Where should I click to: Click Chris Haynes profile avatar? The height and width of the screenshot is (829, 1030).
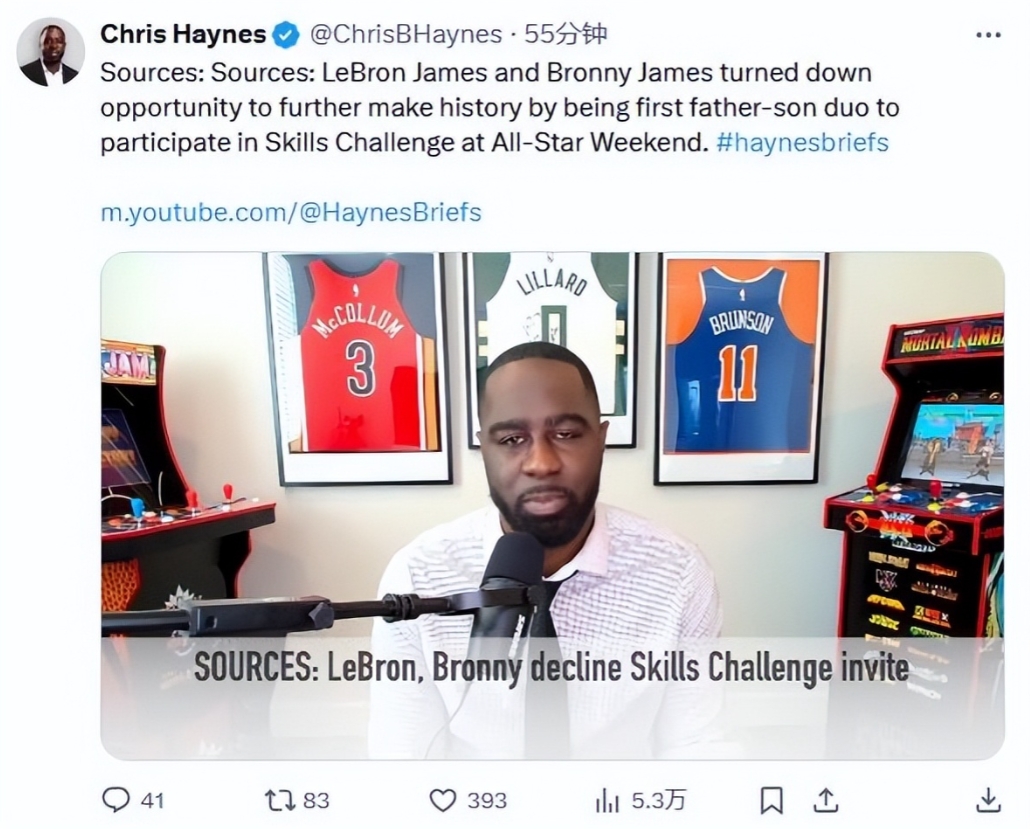coord(51,53)
